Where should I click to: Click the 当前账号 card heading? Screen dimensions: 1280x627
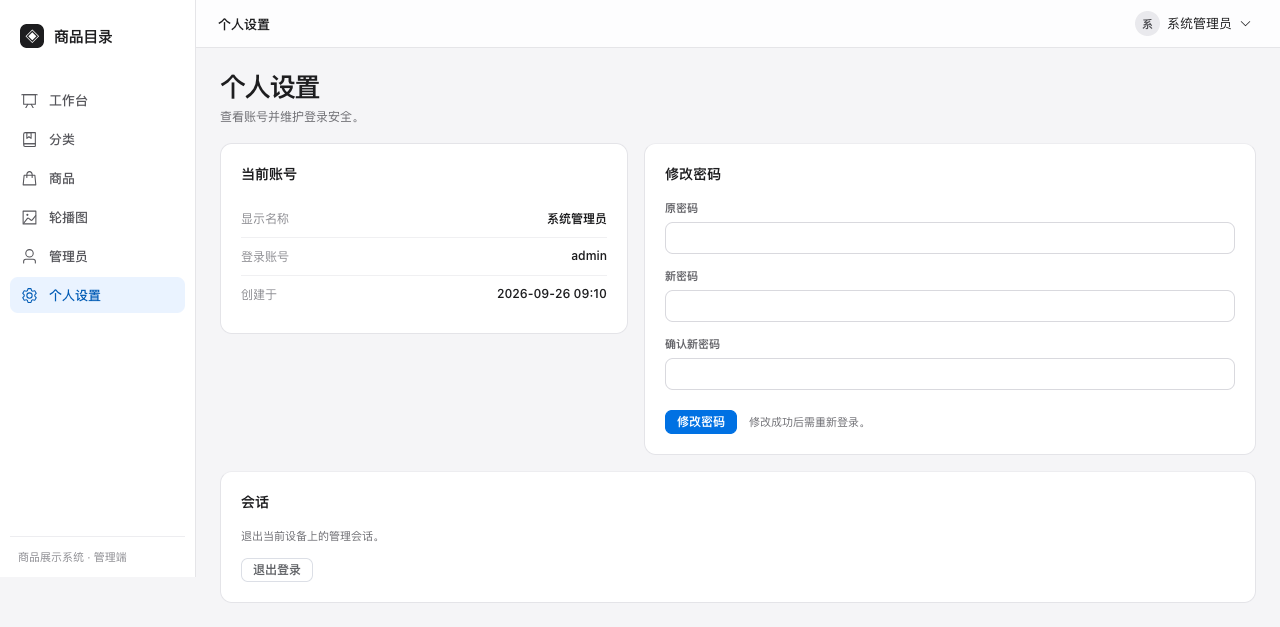269,174
